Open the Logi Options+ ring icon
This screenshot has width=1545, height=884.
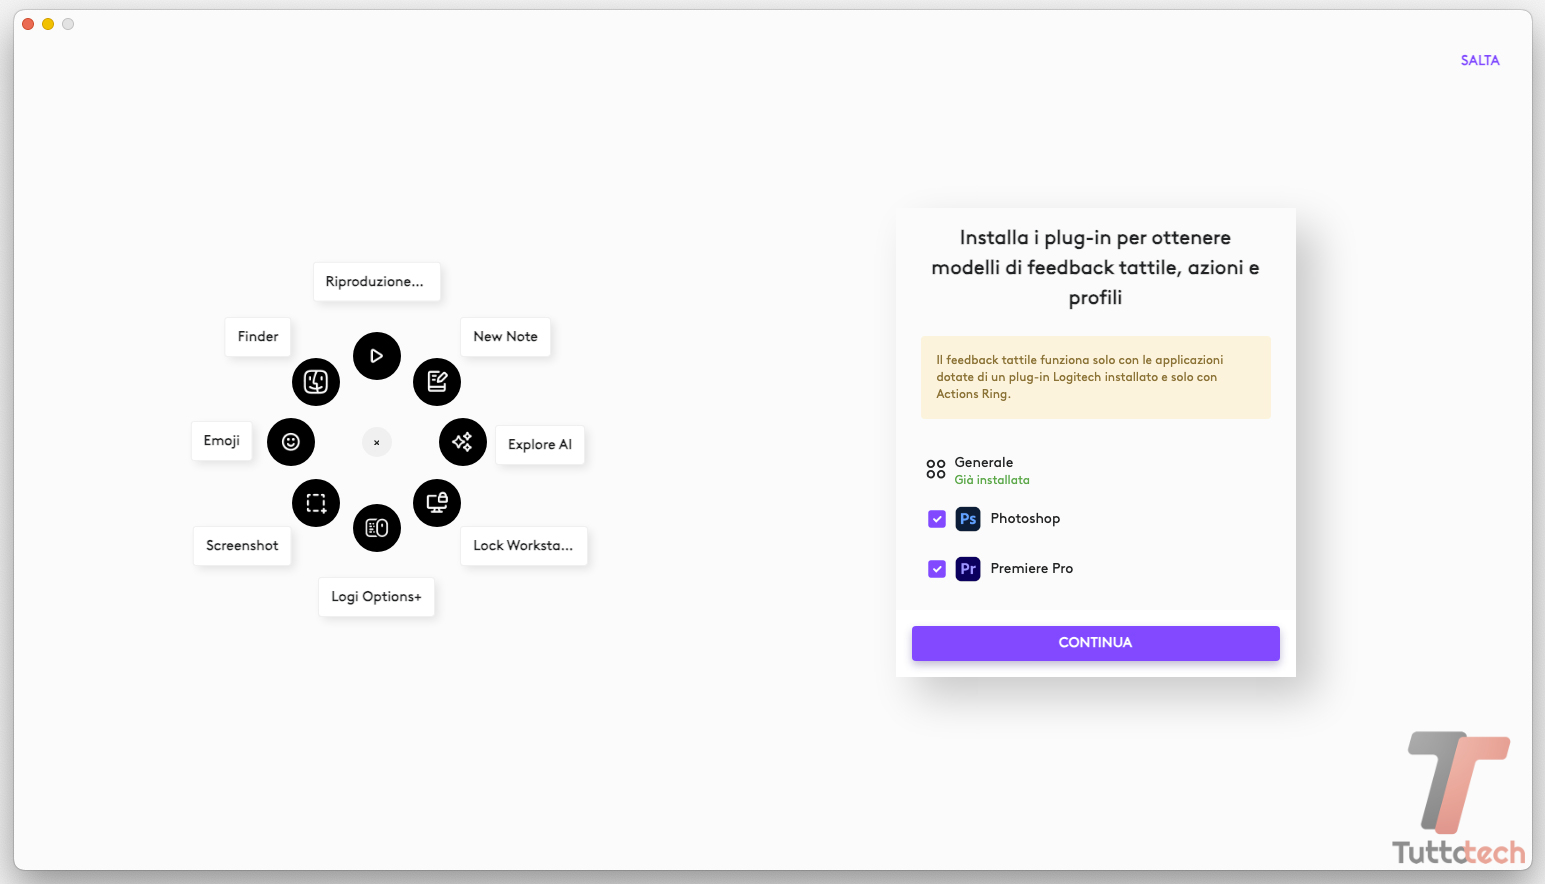pyautogui.click(x=377, y=528)
